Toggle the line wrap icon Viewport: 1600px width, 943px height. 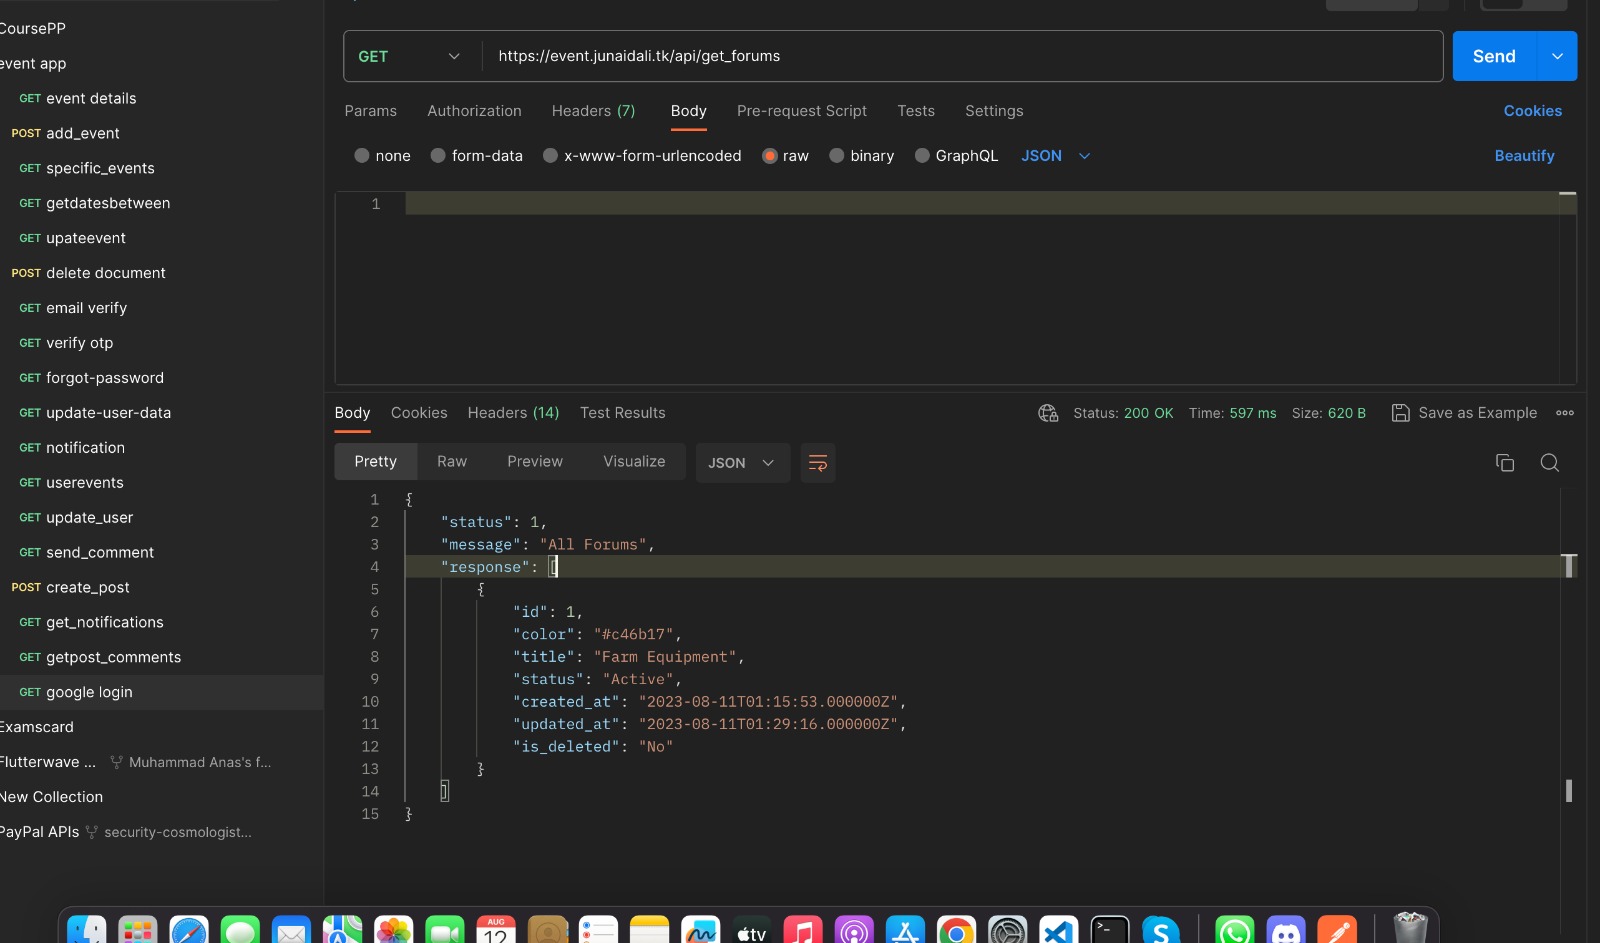pyautogui.click(x=817, y=463)
